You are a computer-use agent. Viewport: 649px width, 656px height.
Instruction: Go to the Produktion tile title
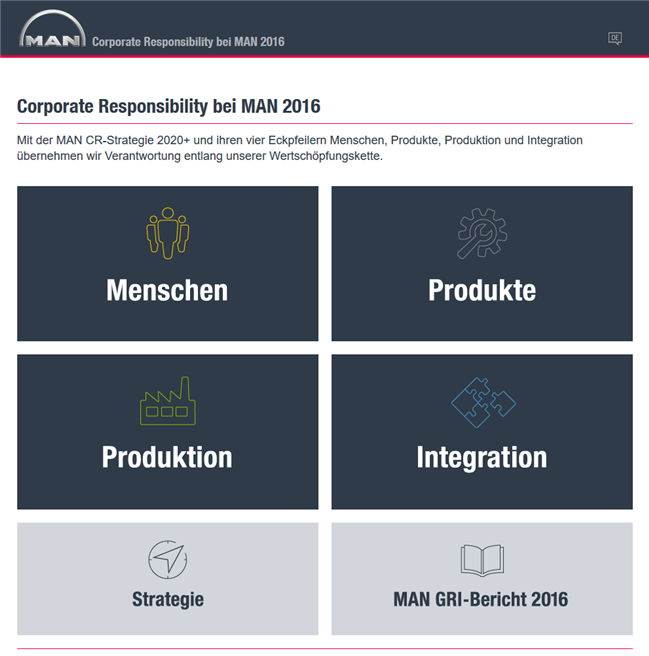[x=167, y=457]
